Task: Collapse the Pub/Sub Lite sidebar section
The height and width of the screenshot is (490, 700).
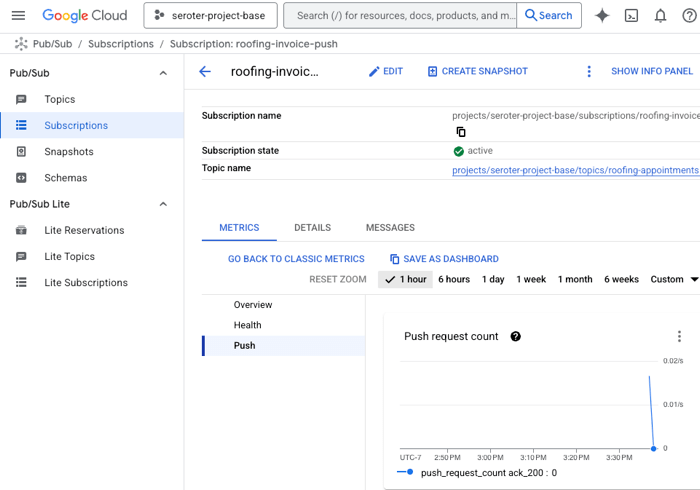Action: pyautogui.click(x=164, y=204)
